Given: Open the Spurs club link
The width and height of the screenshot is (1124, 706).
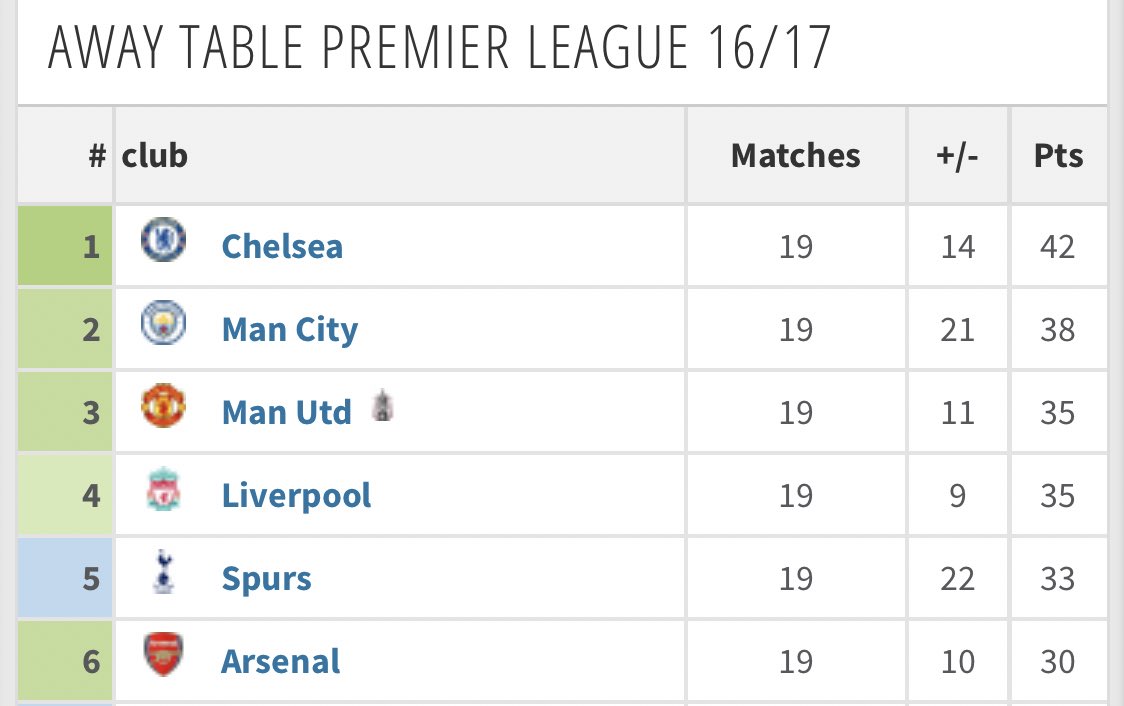Looking at the screenshot, I should tap(267, 579).
